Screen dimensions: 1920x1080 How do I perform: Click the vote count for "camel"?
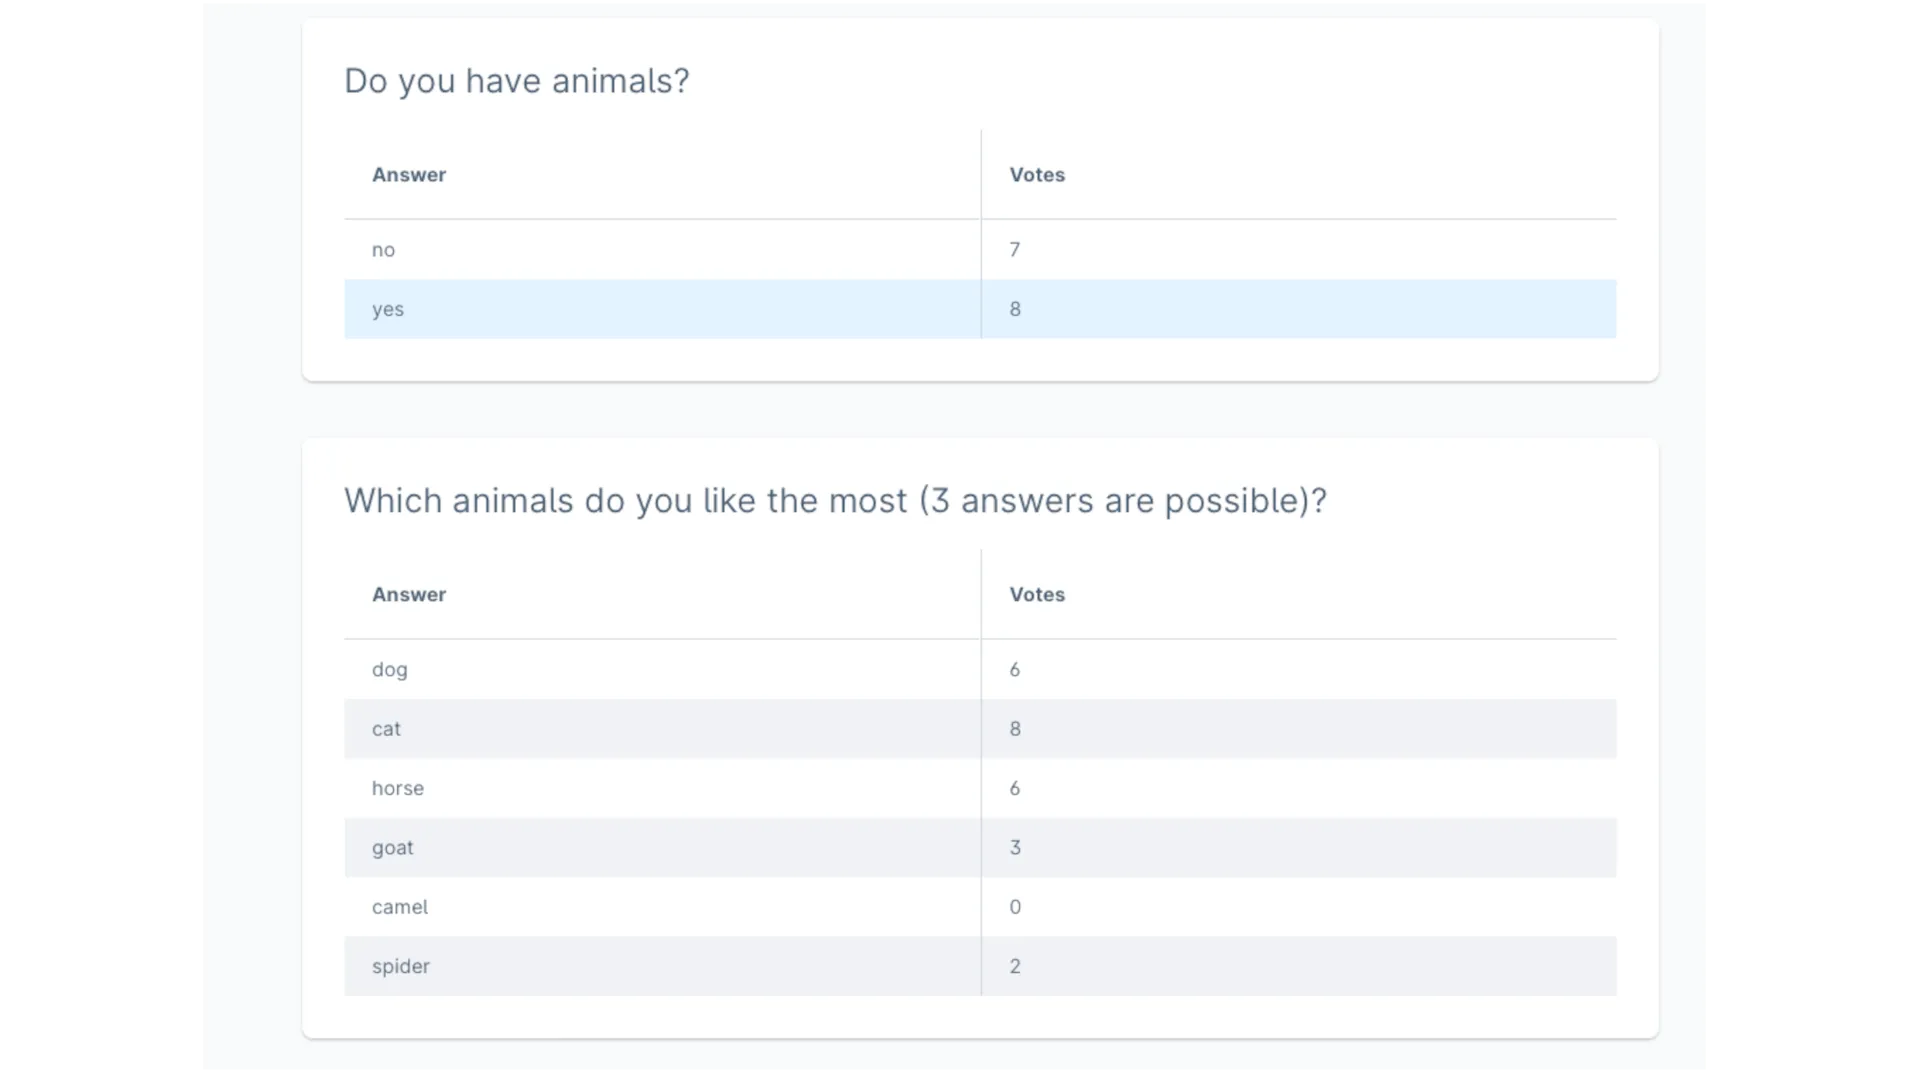pos(1015,907)
